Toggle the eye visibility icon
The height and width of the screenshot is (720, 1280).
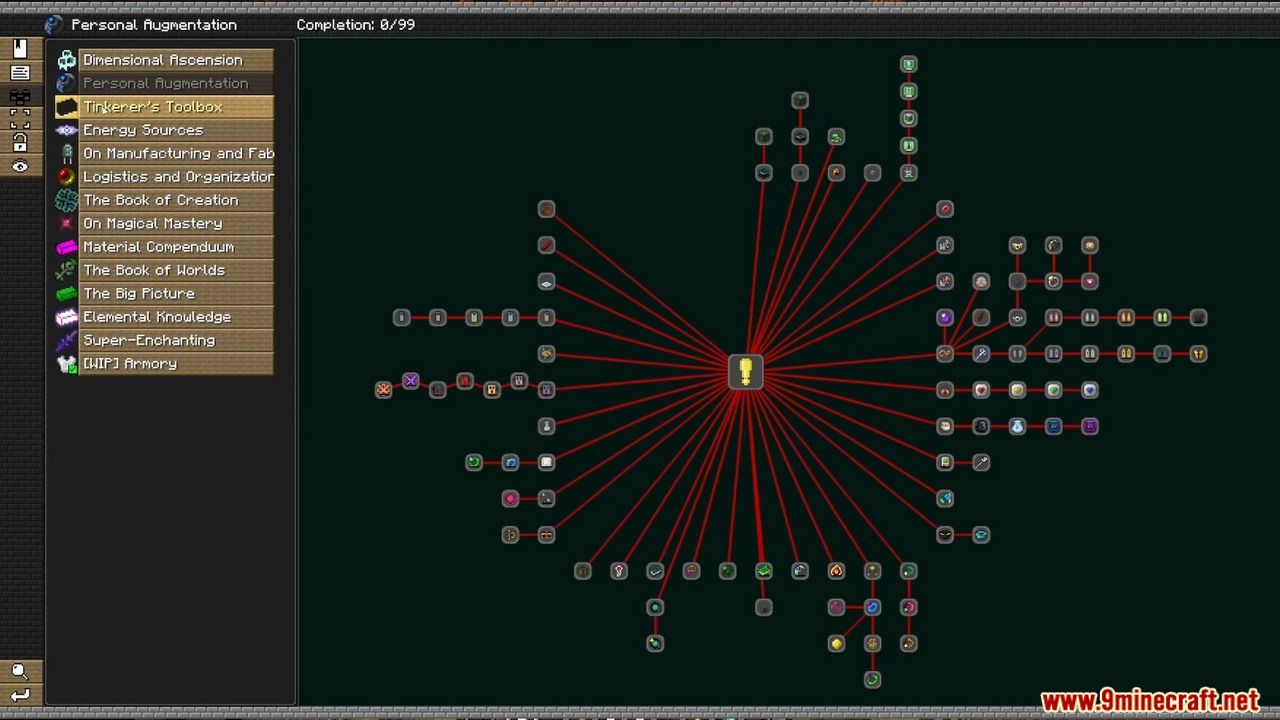tap(20, 167)
